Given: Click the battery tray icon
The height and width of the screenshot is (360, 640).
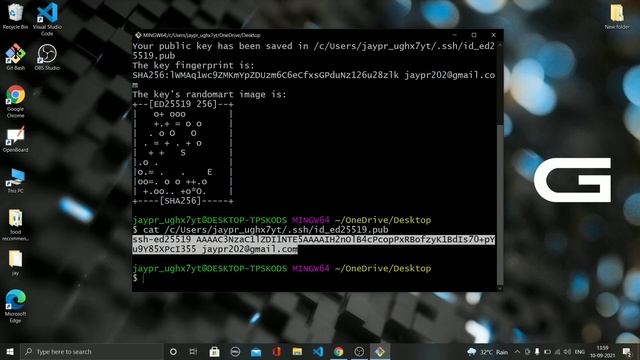Looking at the screenshot, I should pos(547,352).
